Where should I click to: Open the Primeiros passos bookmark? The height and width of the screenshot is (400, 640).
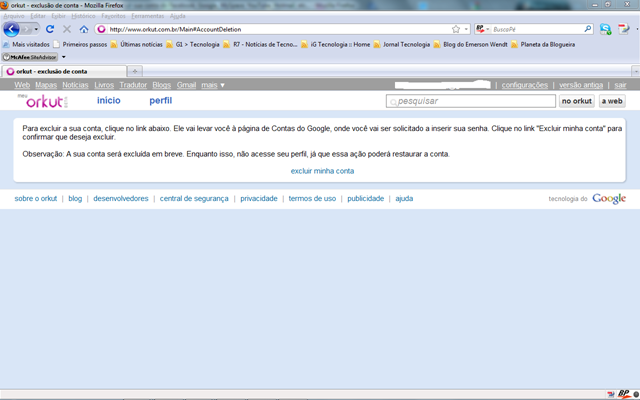tap(80, 44)
